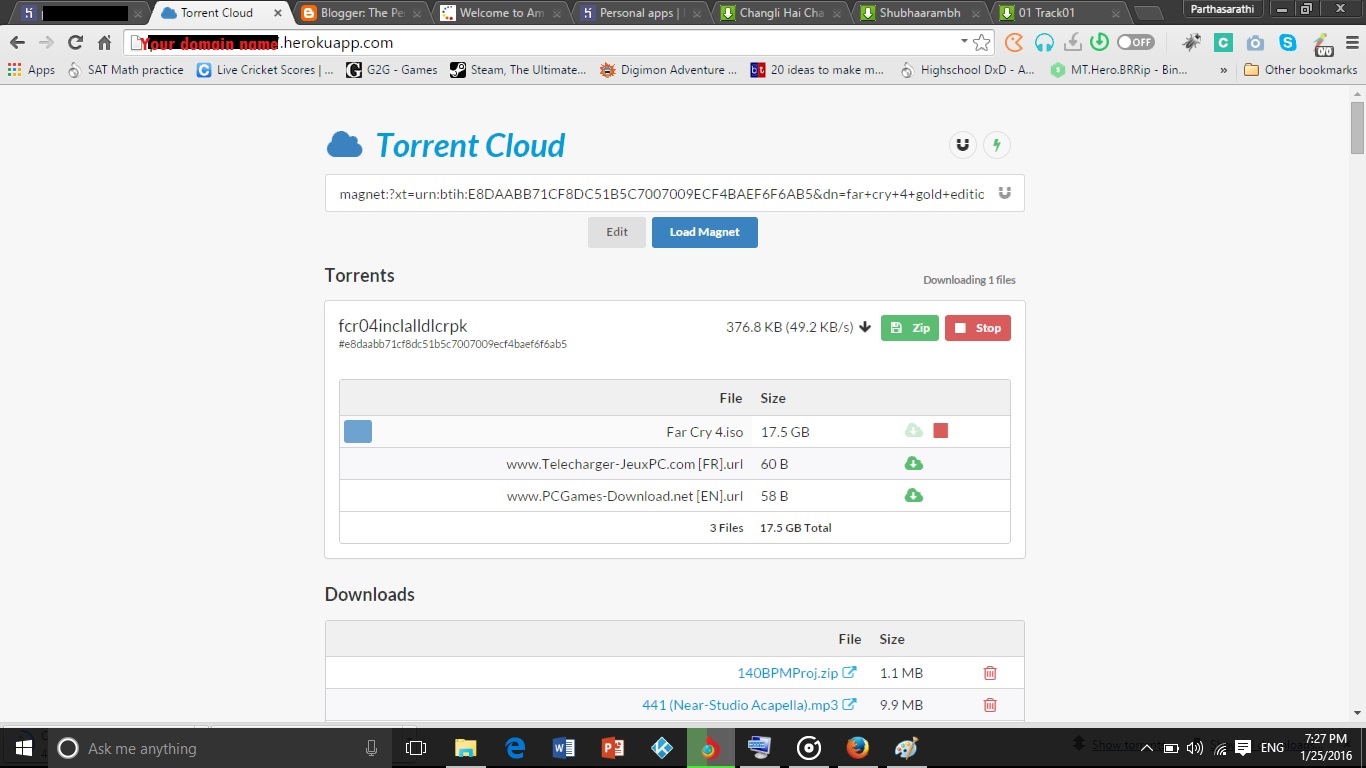Switch to the Changli Hai Cha tab

pos(778,13)
